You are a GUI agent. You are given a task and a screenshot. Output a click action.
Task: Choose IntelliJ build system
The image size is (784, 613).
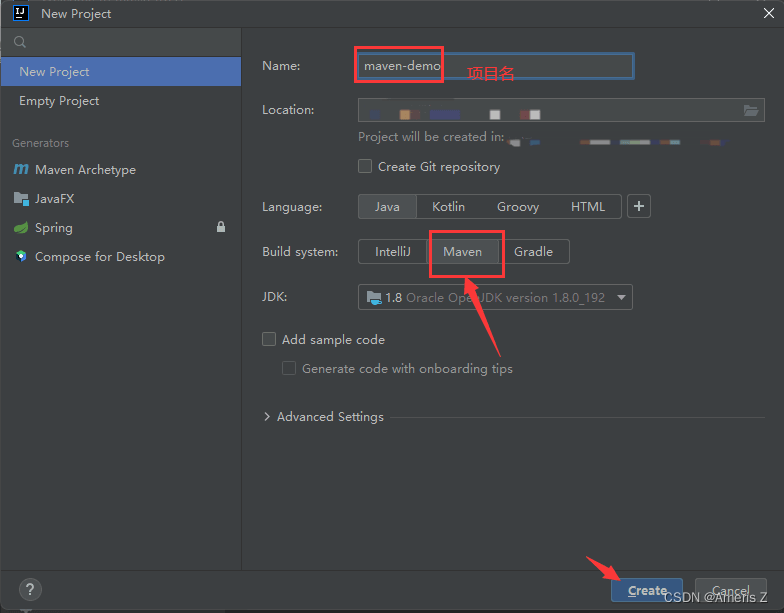click(392, 252)
